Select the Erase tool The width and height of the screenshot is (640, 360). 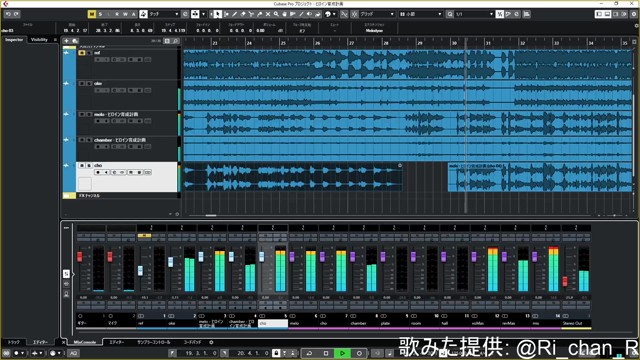[243, 14]
